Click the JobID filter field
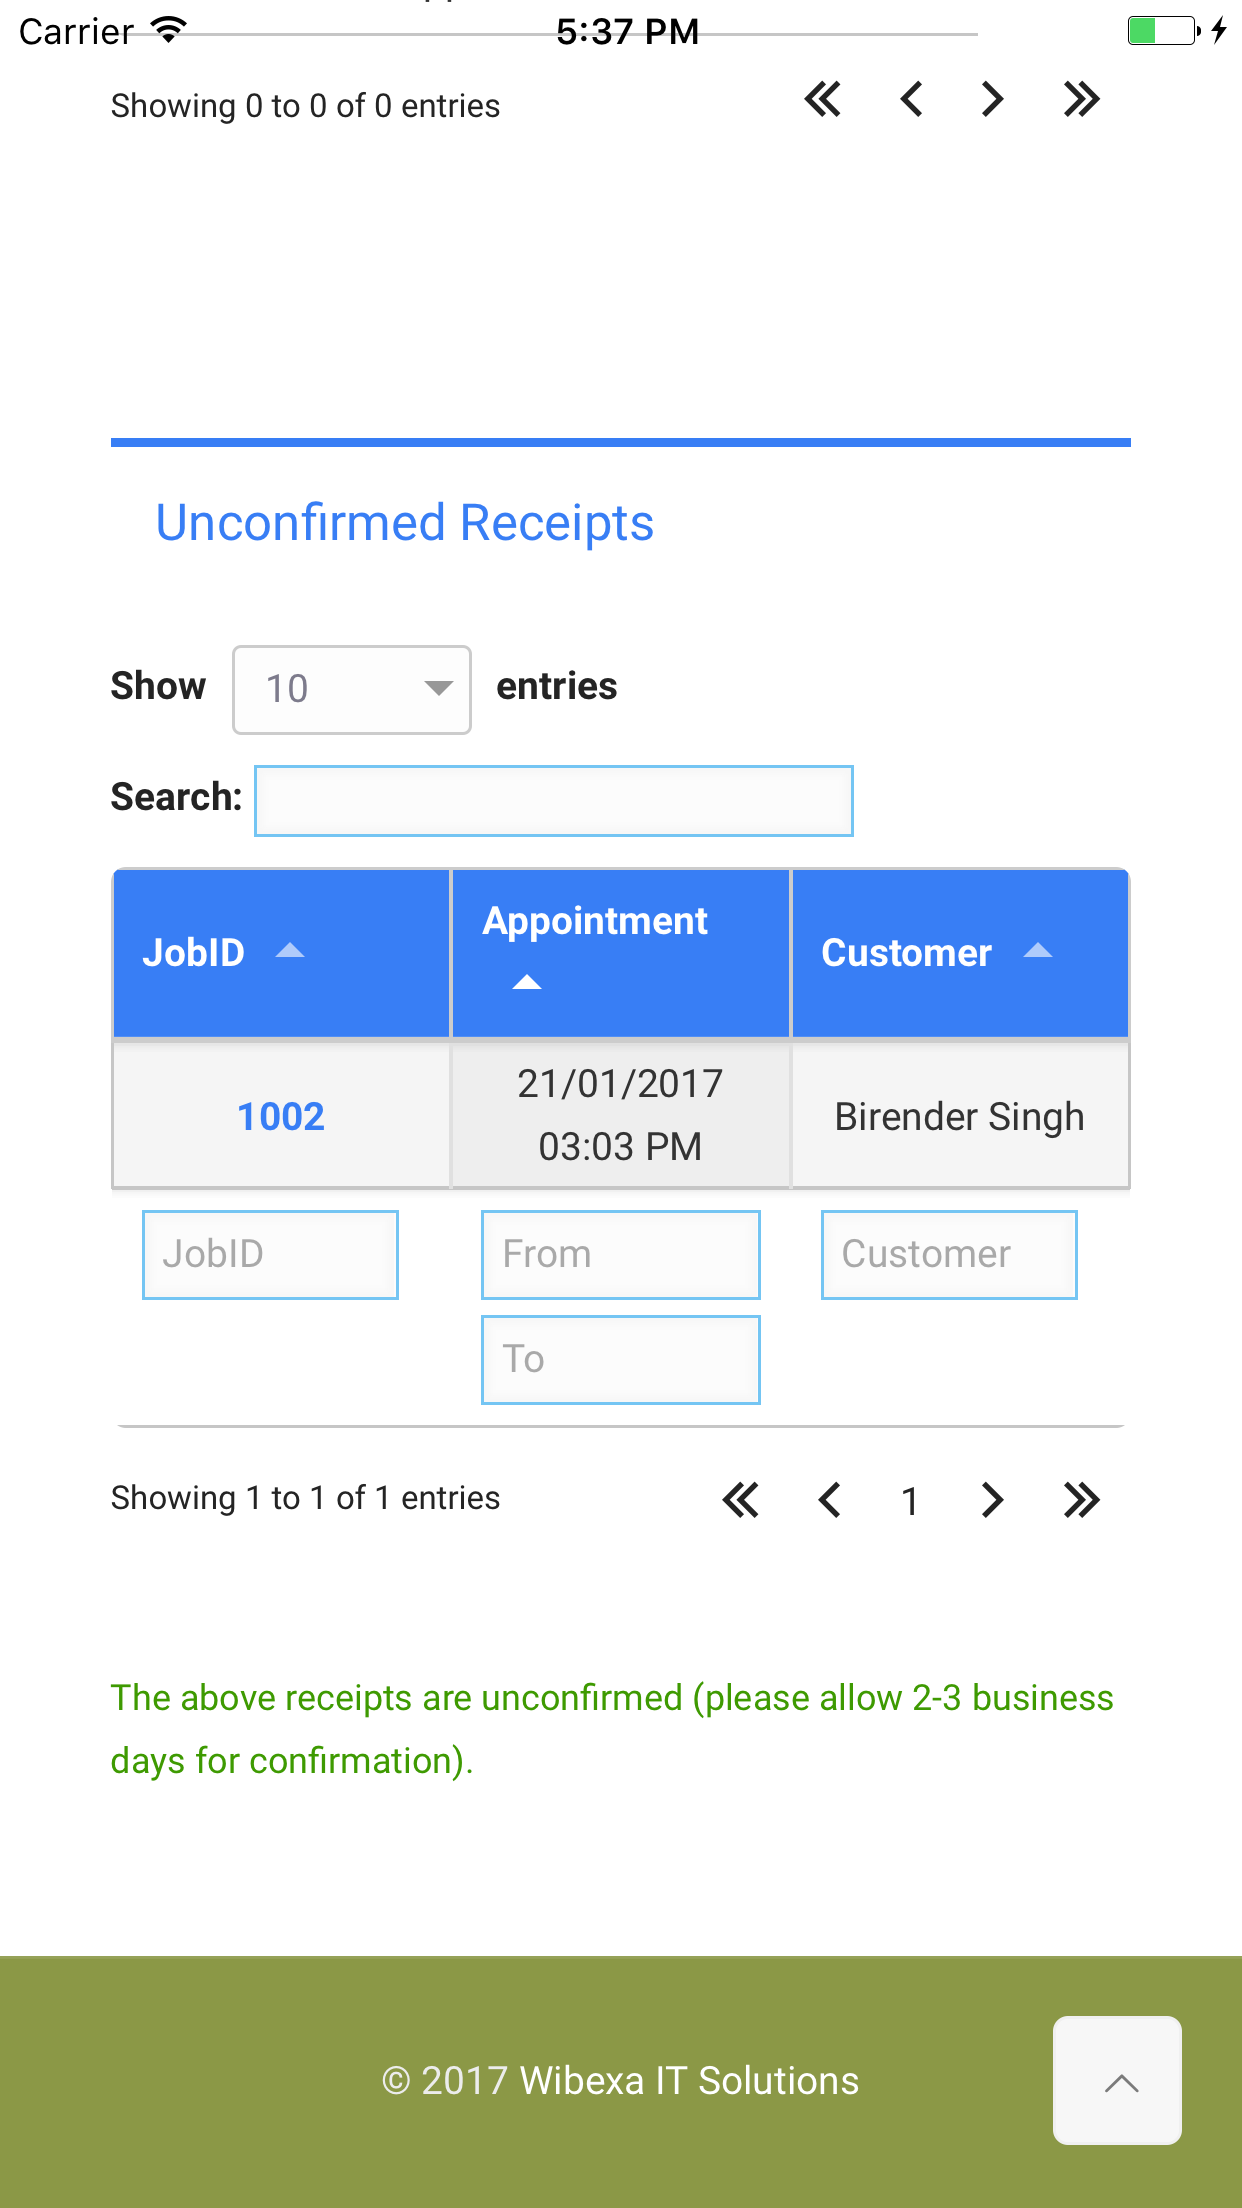The image size is (1242, 2208). click(270, 1255)
